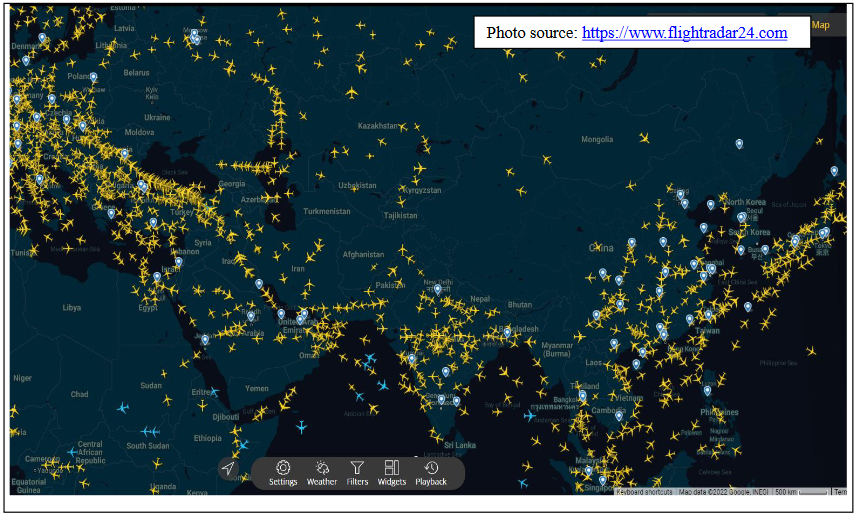Image resolution: width=860 pixels, height=528 pixels.
Task: Click the 500 km map scale control
Action: point(801,492)
